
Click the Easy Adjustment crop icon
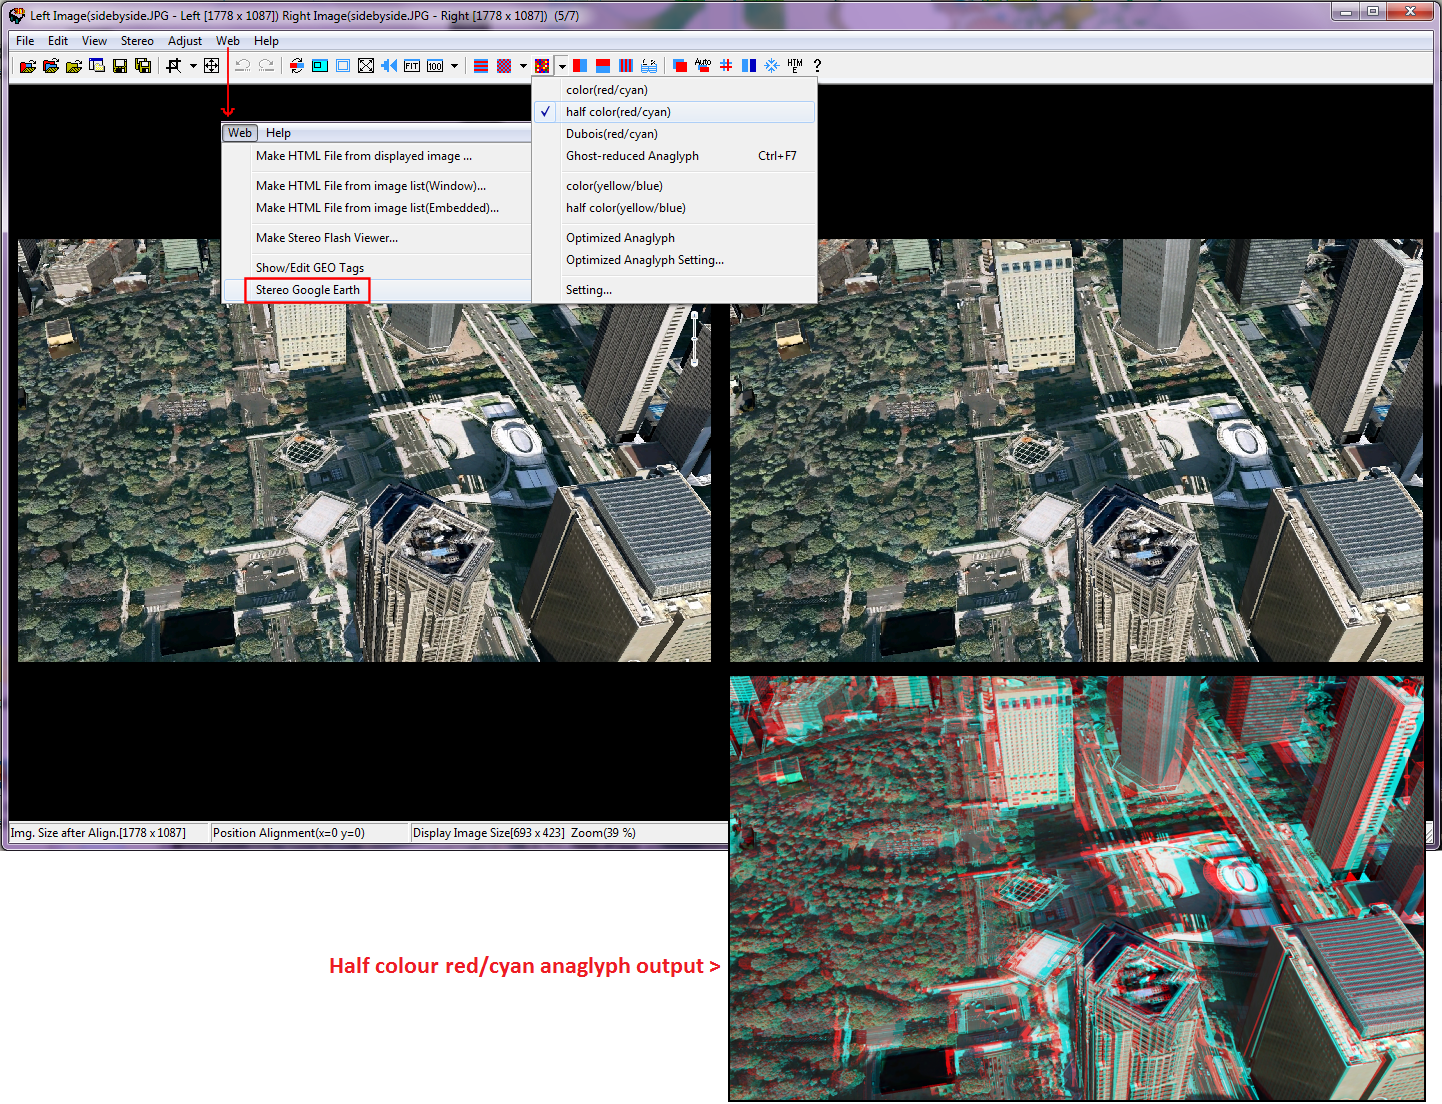coord(174,66)
